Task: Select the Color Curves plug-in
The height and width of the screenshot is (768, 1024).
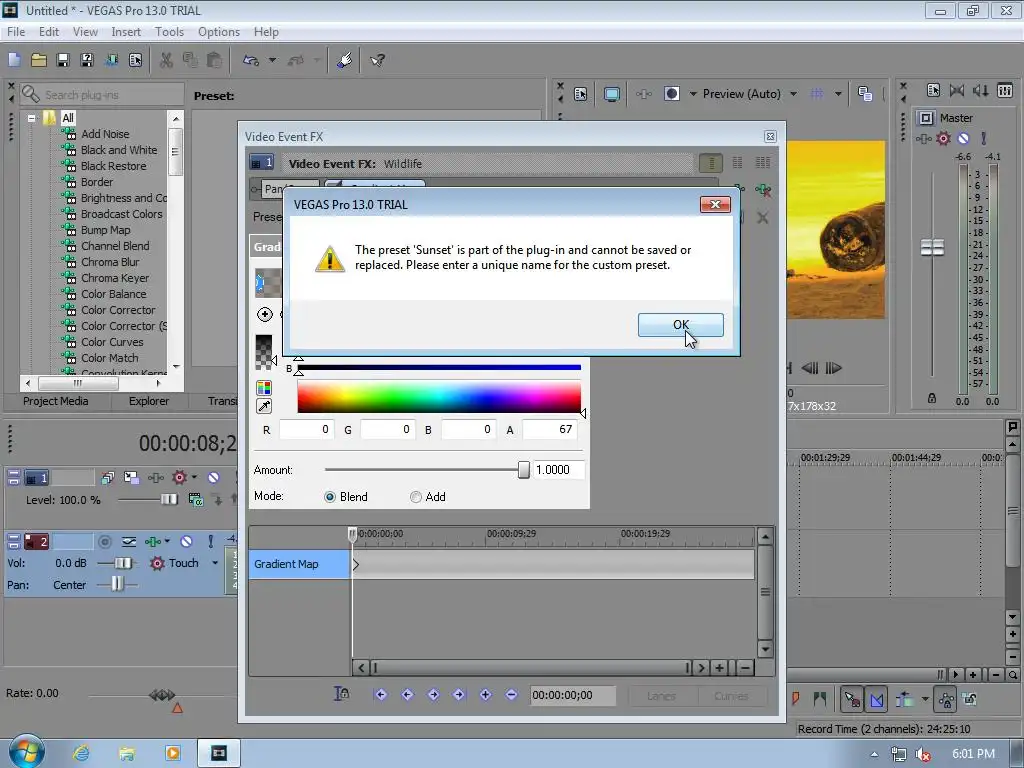Action: click(x=112, y=342)
